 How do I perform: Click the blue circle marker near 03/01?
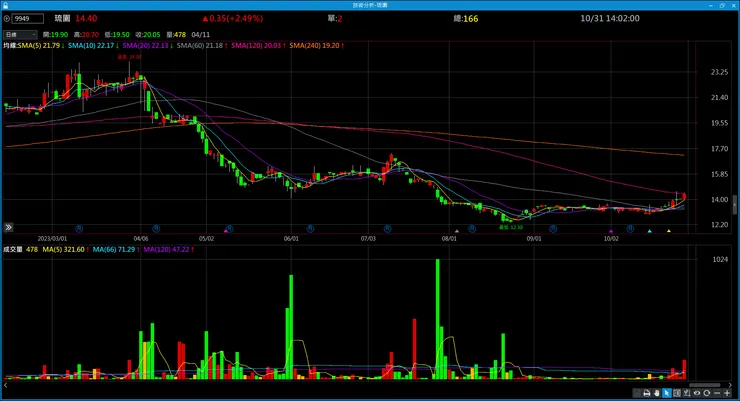[x=79, y=228]
